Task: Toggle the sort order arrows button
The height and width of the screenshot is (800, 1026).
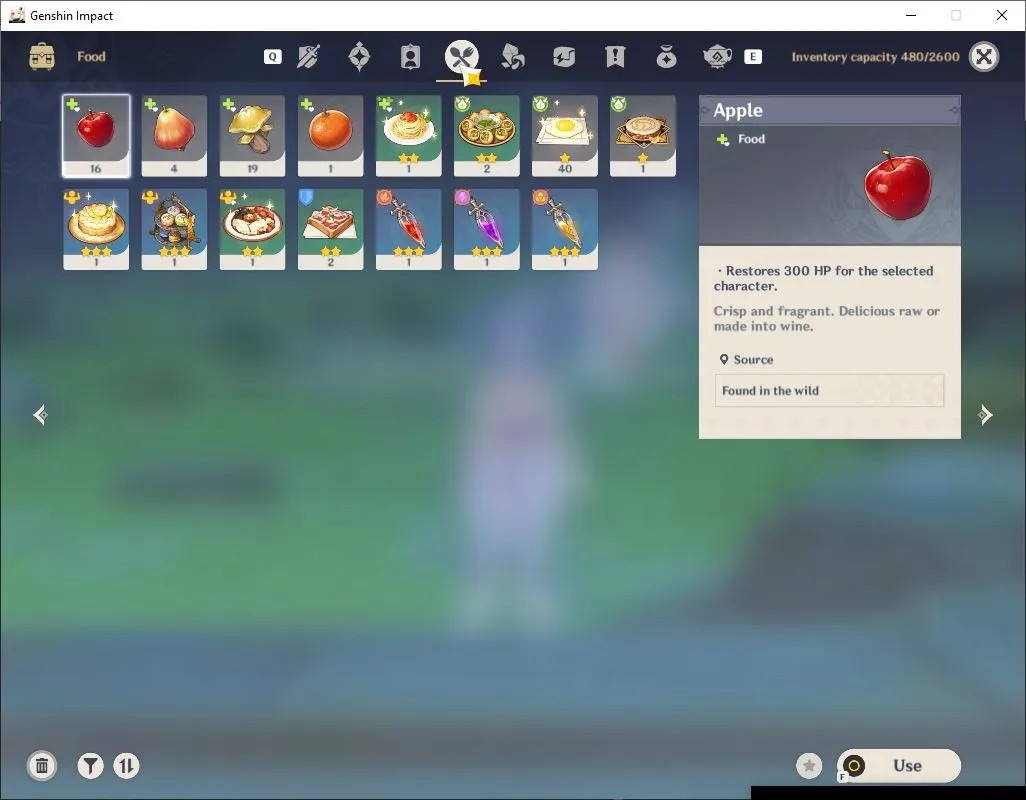Action: [x=126, y=765]
